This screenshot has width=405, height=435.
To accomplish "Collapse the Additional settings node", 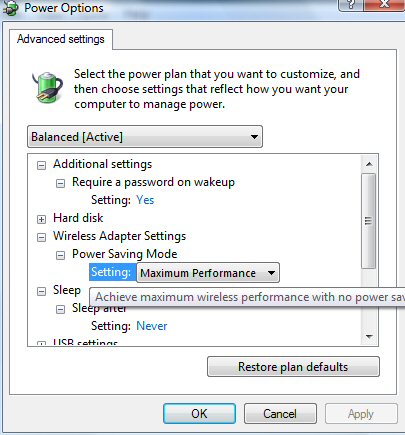I will tap(41, 165).
